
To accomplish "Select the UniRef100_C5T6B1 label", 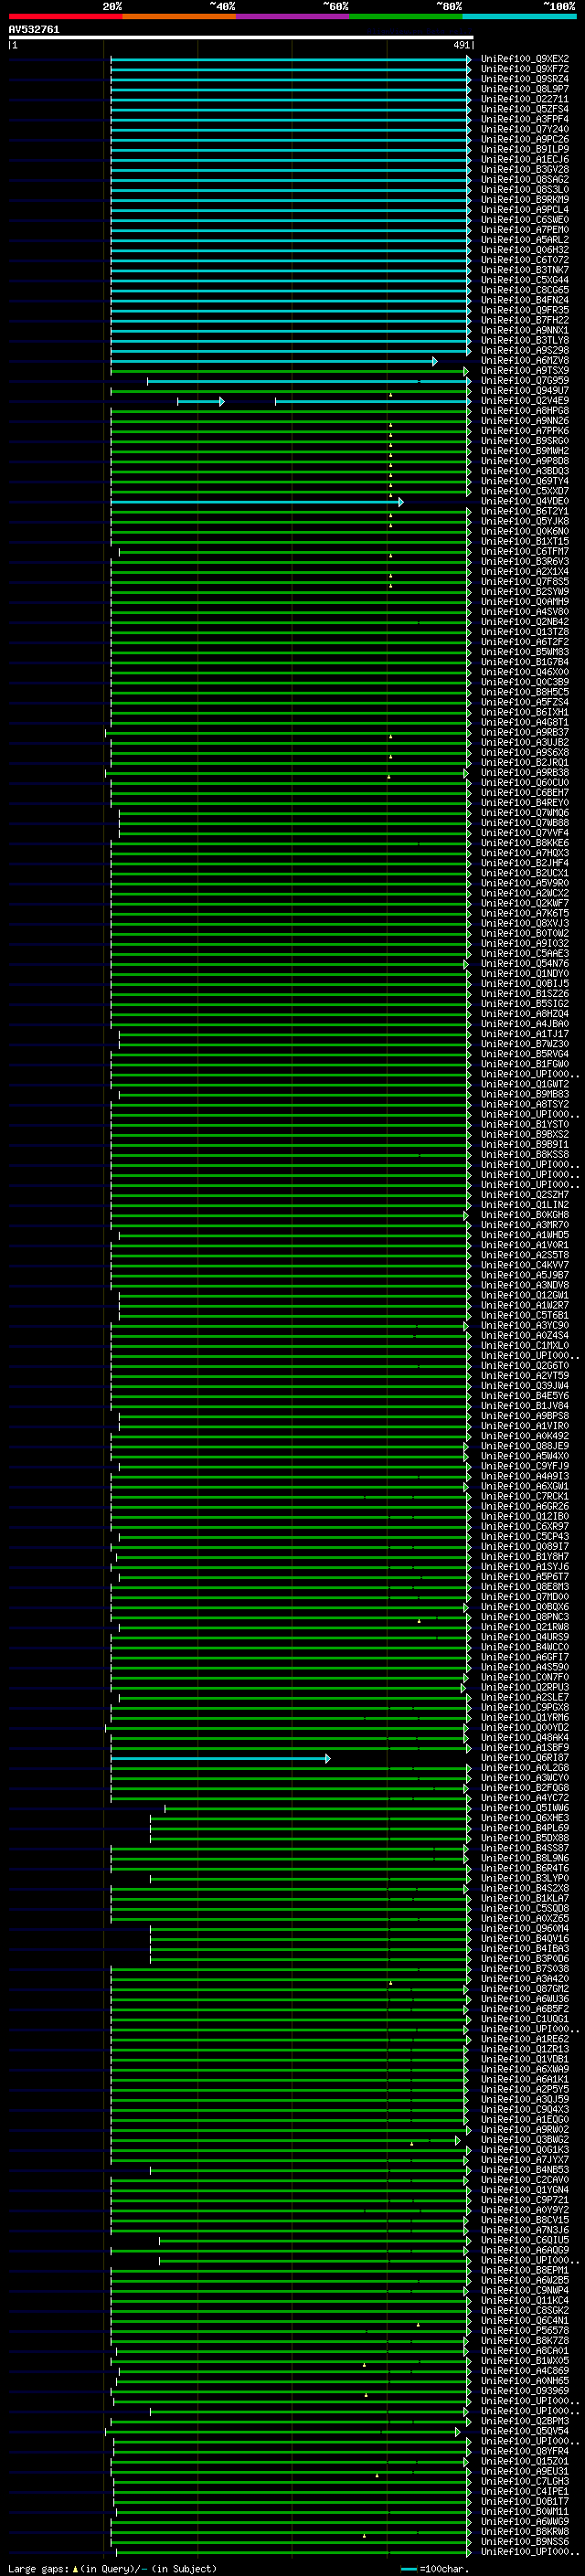I will (524, 1315).
